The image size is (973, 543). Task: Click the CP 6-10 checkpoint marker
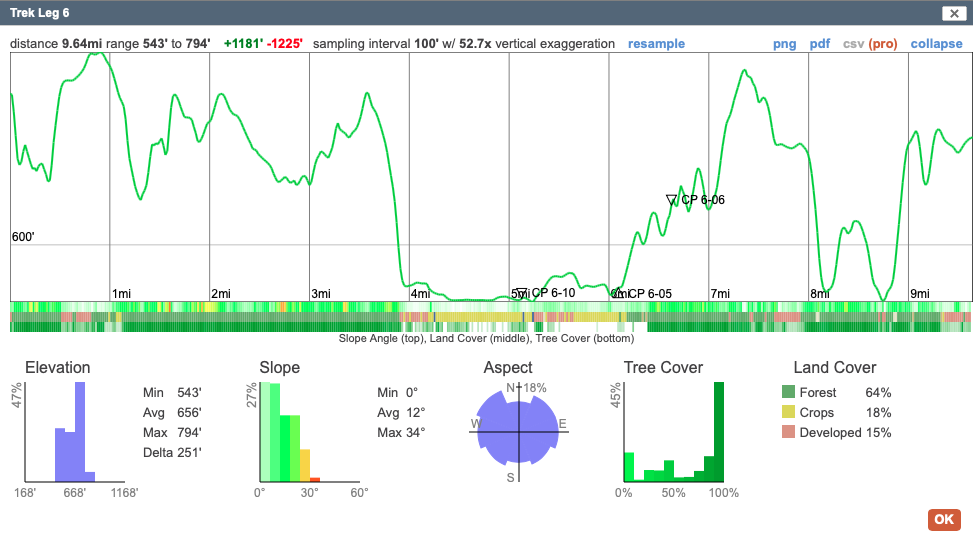521,293
